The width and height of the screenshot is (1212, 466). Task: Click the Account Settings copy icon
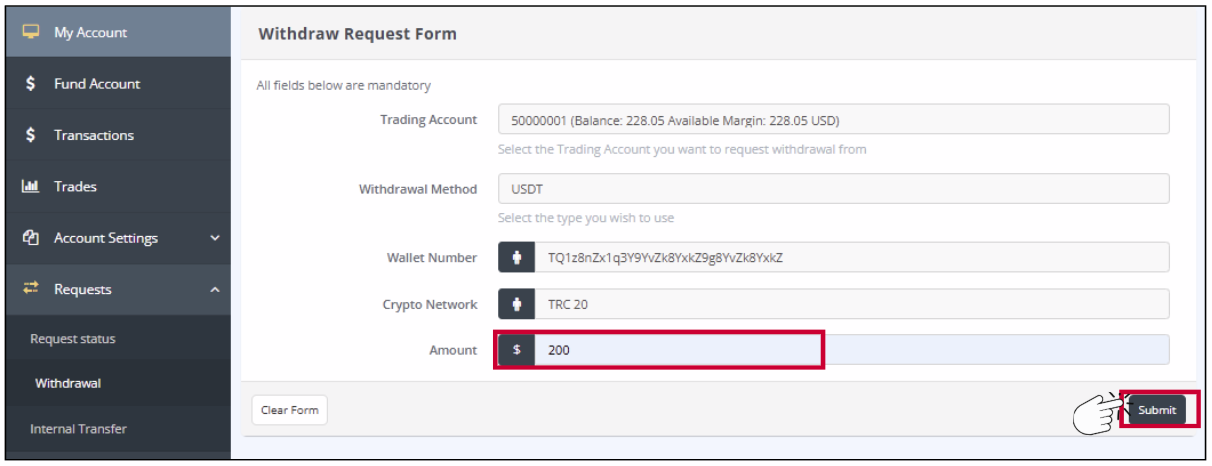click(x=31, y=238)
